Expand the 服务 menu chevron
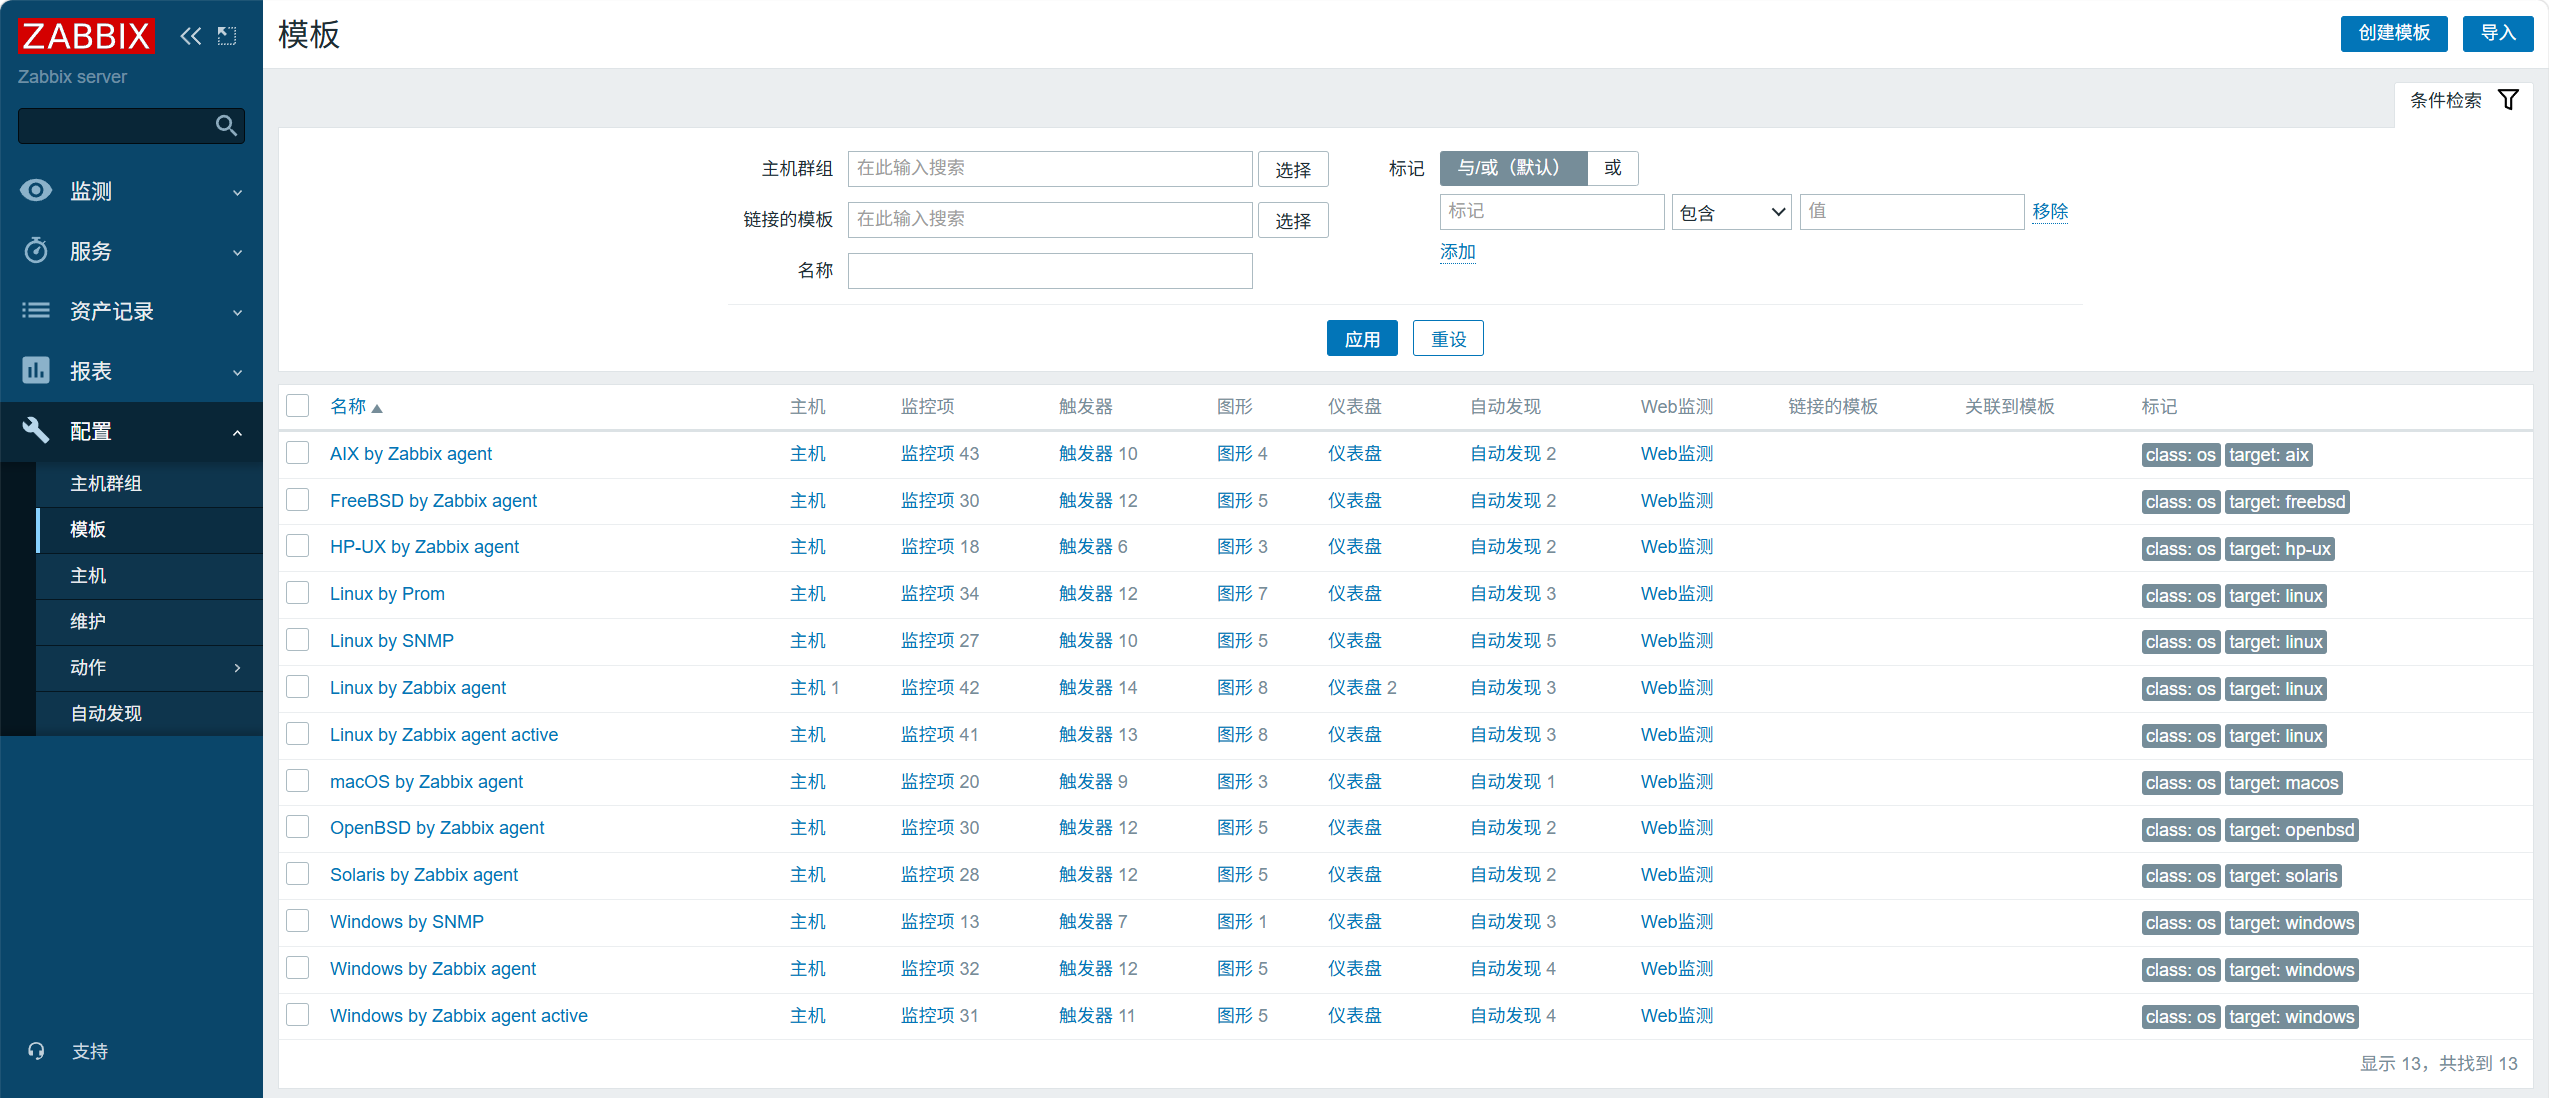This screenshot has height=1098, width=2549. [x=238, y=252]
